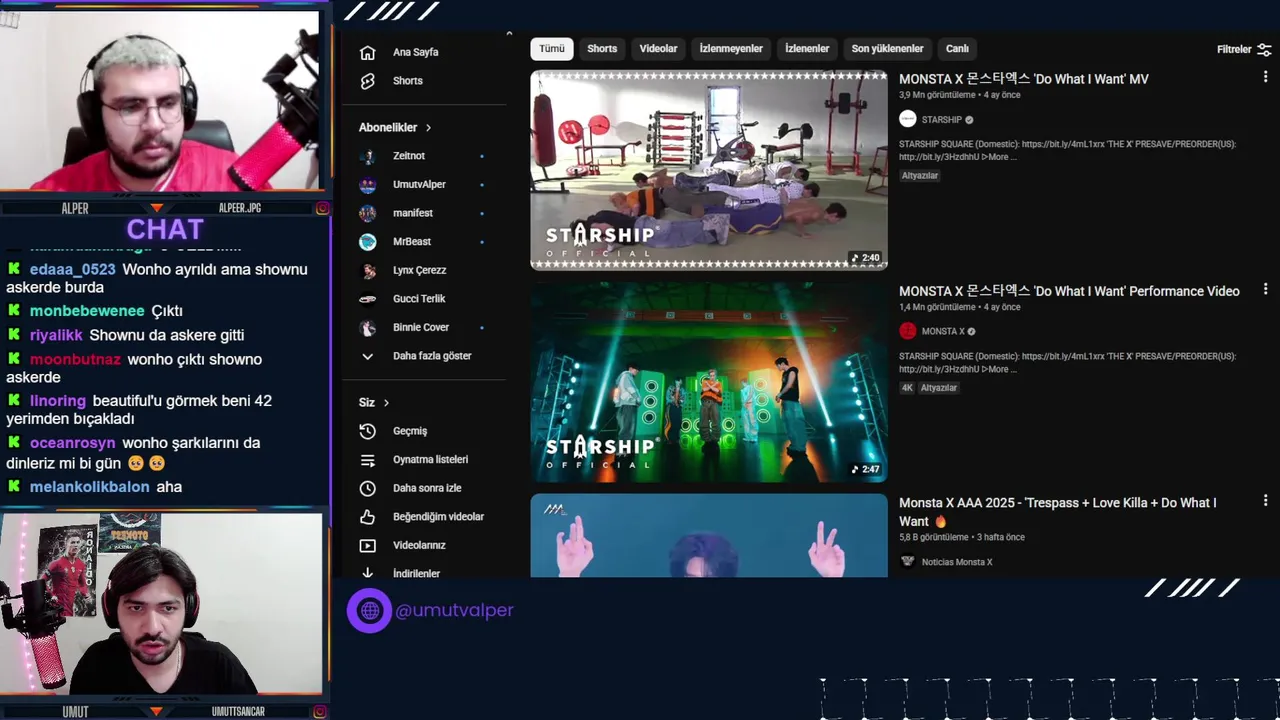Open the Shorts sidebar icon

[x=367, y=81]
